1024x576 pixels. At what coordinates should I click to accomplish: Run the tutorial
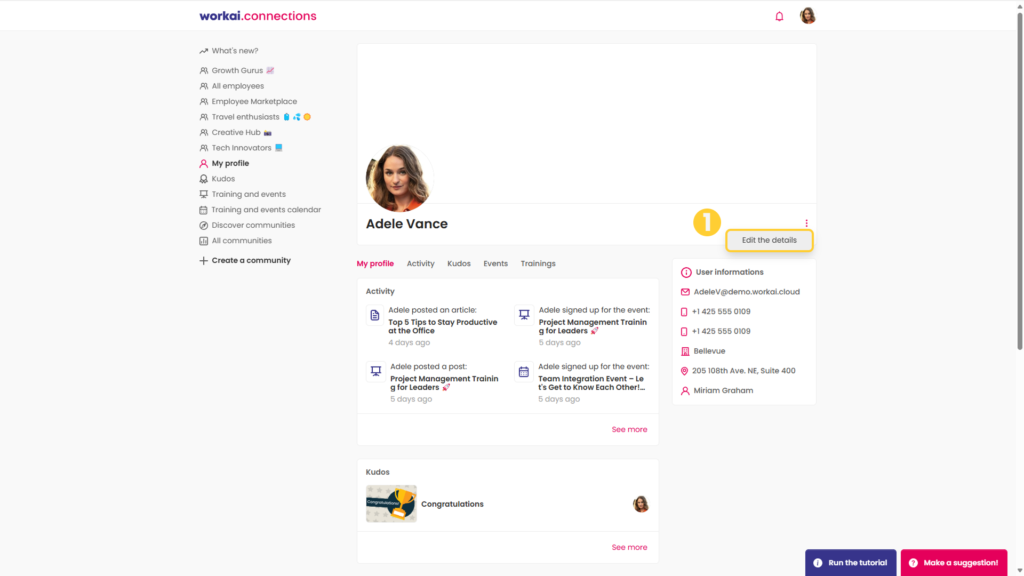point(850,562)
